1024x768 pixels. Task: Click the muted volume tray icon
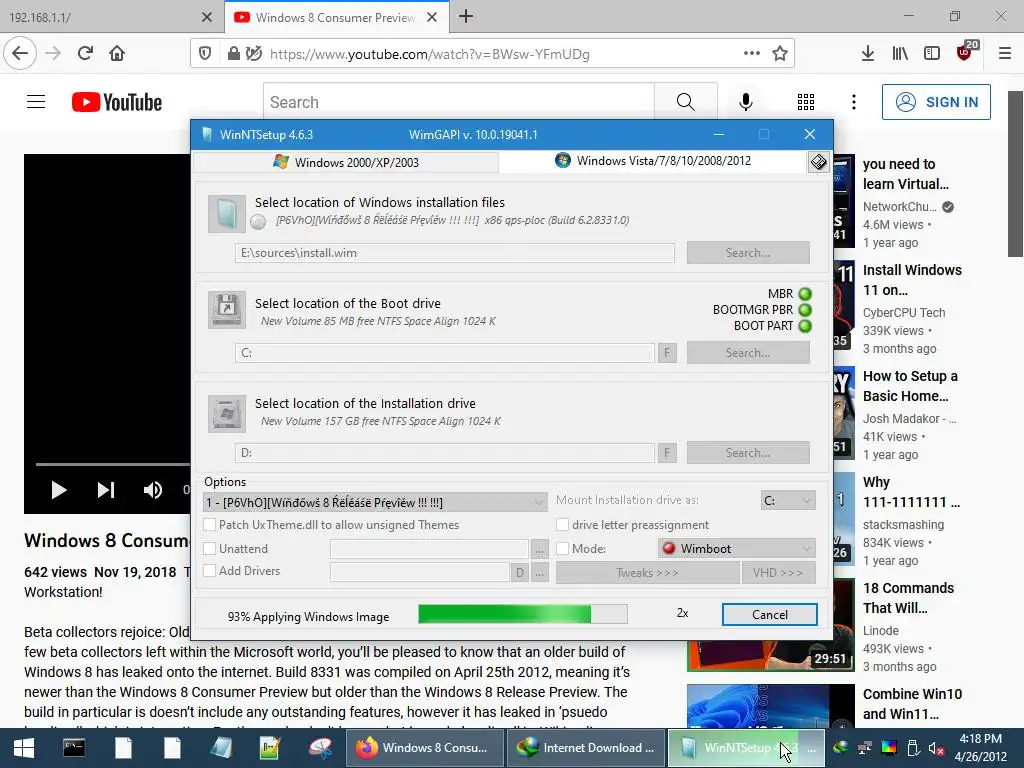[936, 748]
